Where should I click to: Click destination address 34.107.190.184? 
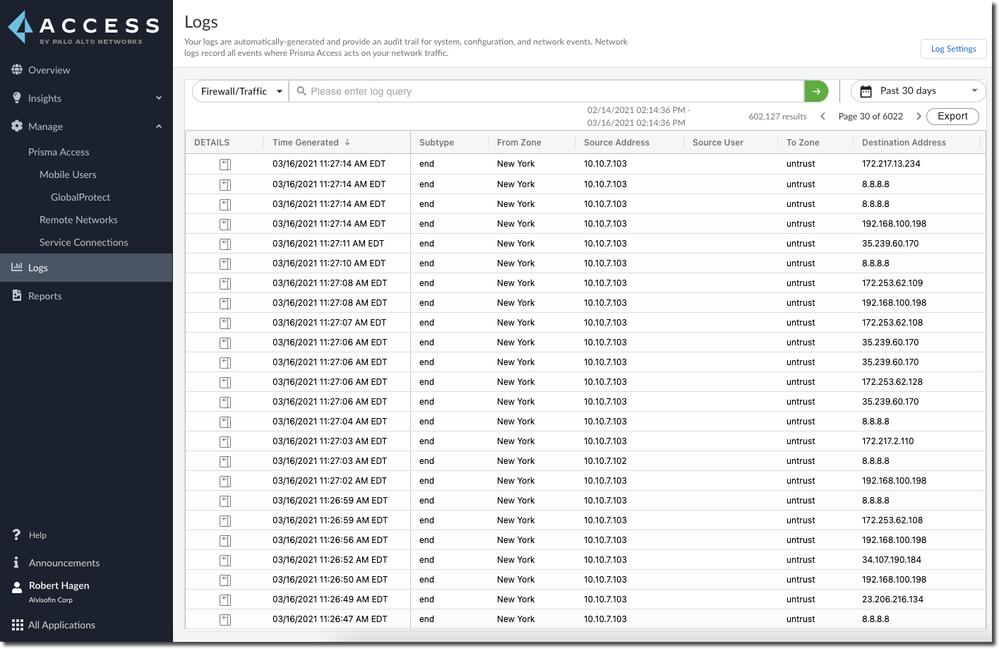pos(891,560)
